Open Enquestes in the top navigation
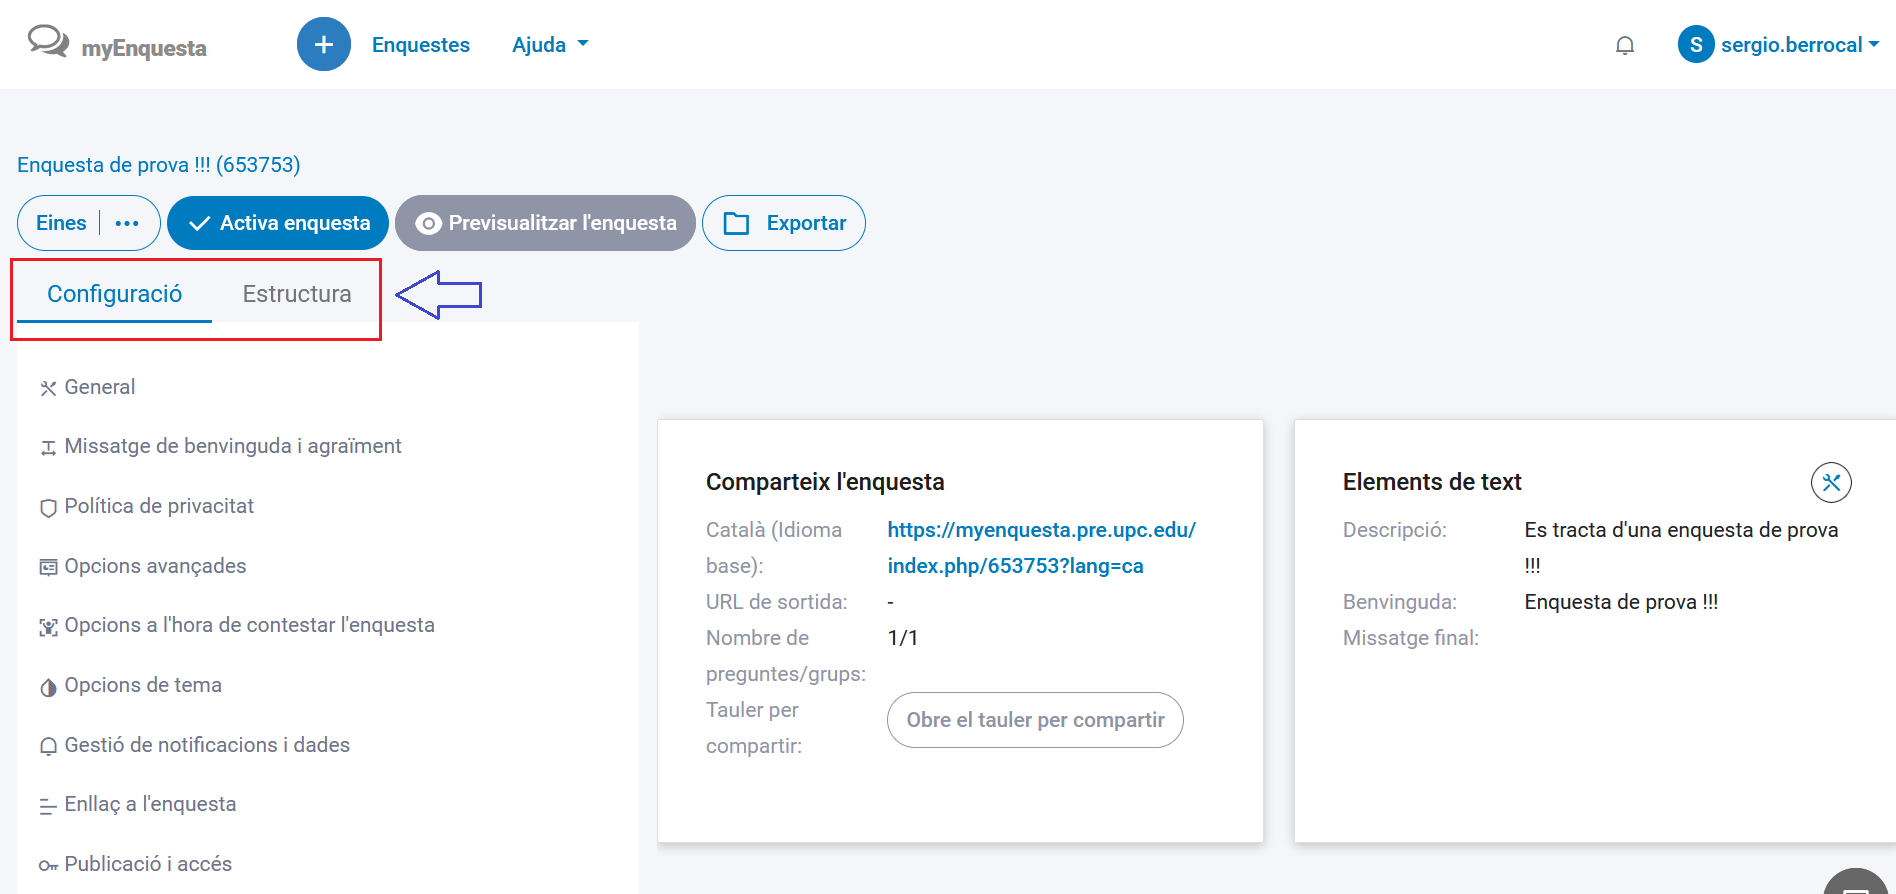The image size is (1896, 894). 420,45
